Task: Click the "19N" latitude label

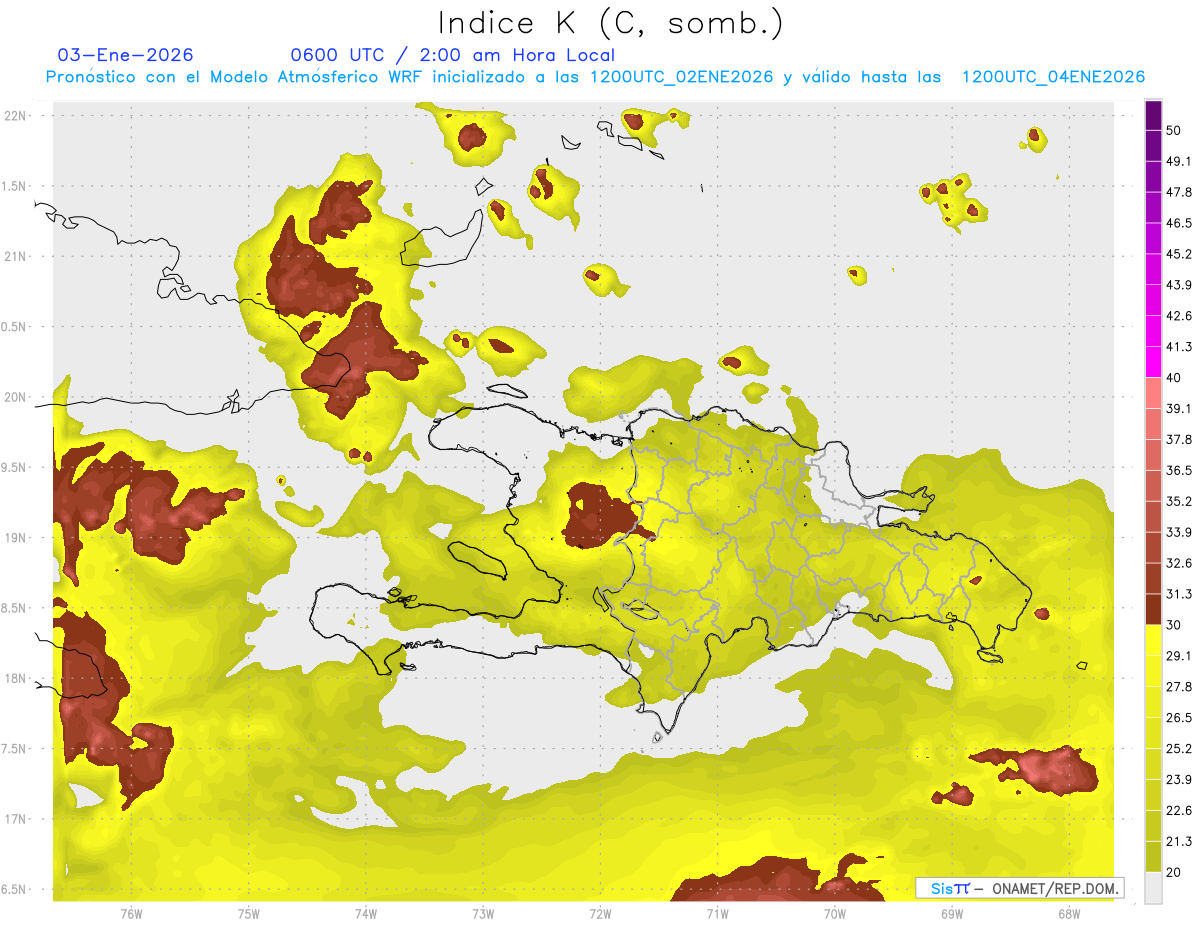Action: (x=15, y=538)
